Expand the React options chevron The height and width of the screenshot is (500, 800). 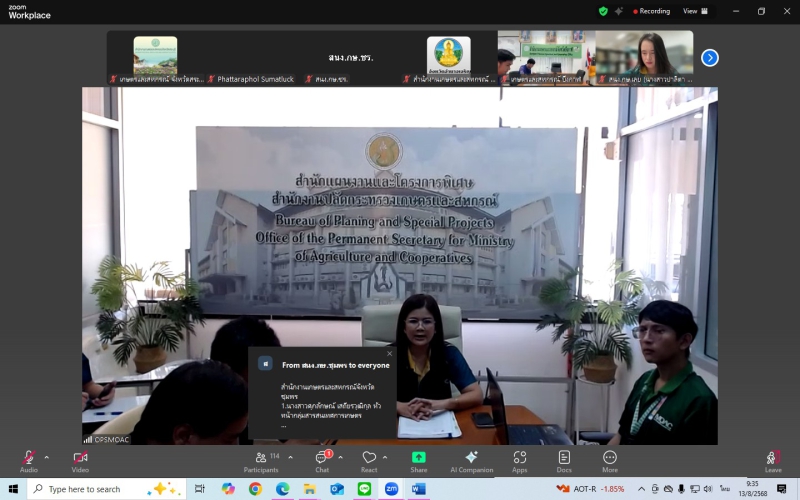tap(385, 457)
